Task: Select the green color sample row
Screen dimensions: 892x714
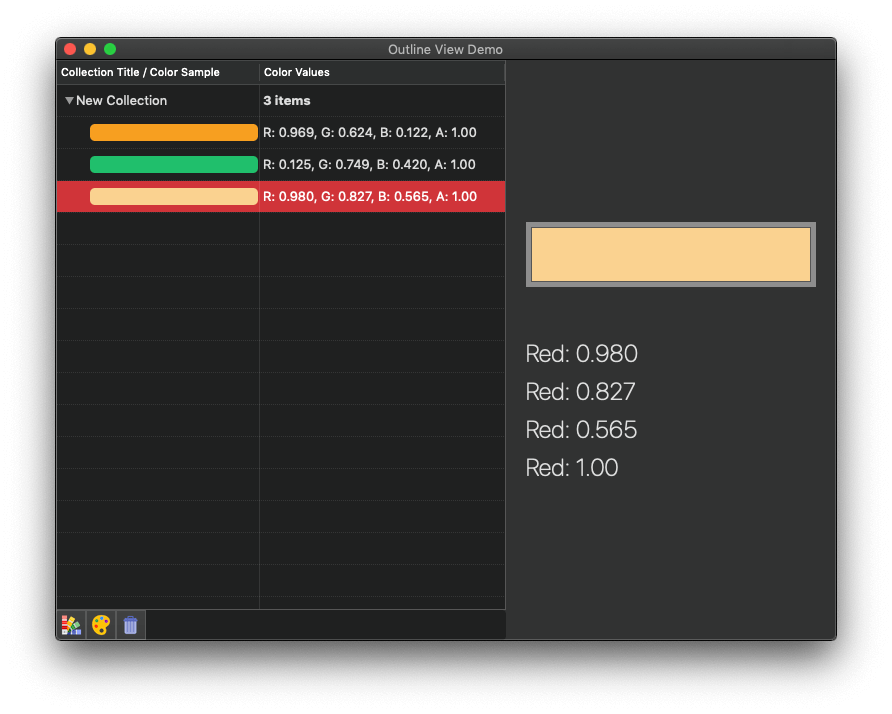Action: click(173, 165)
